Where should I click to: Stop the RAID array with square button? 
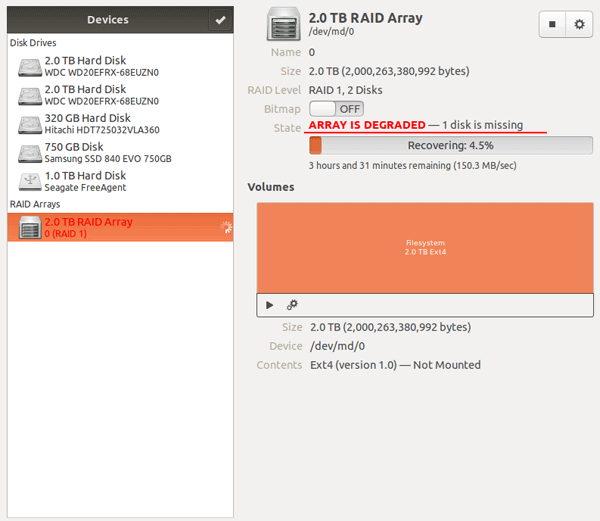552,24
